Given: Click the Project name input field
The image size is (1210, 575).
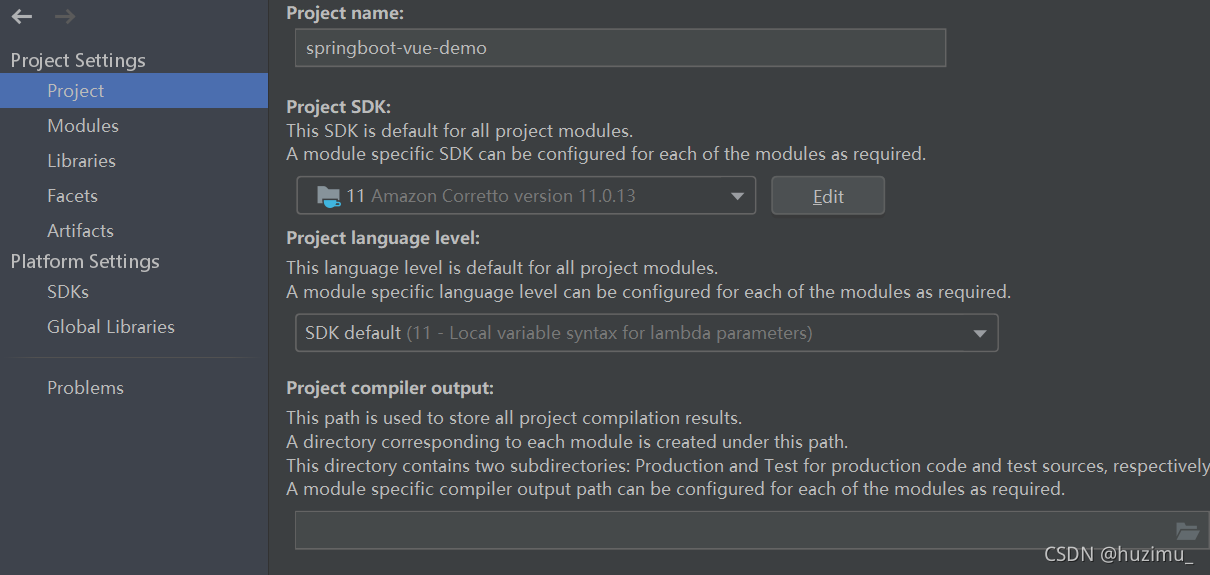Looking at the screenshot, I should tap(620, 47).
